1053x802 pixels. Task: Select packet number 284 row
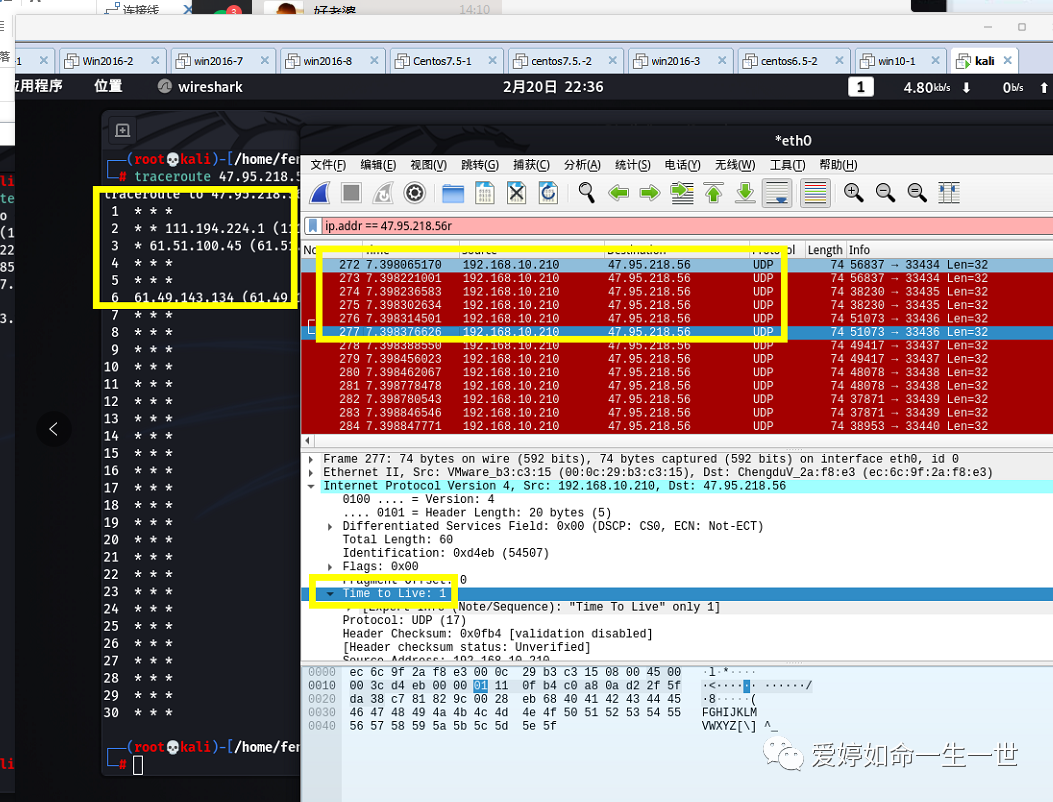click(677, 426)
